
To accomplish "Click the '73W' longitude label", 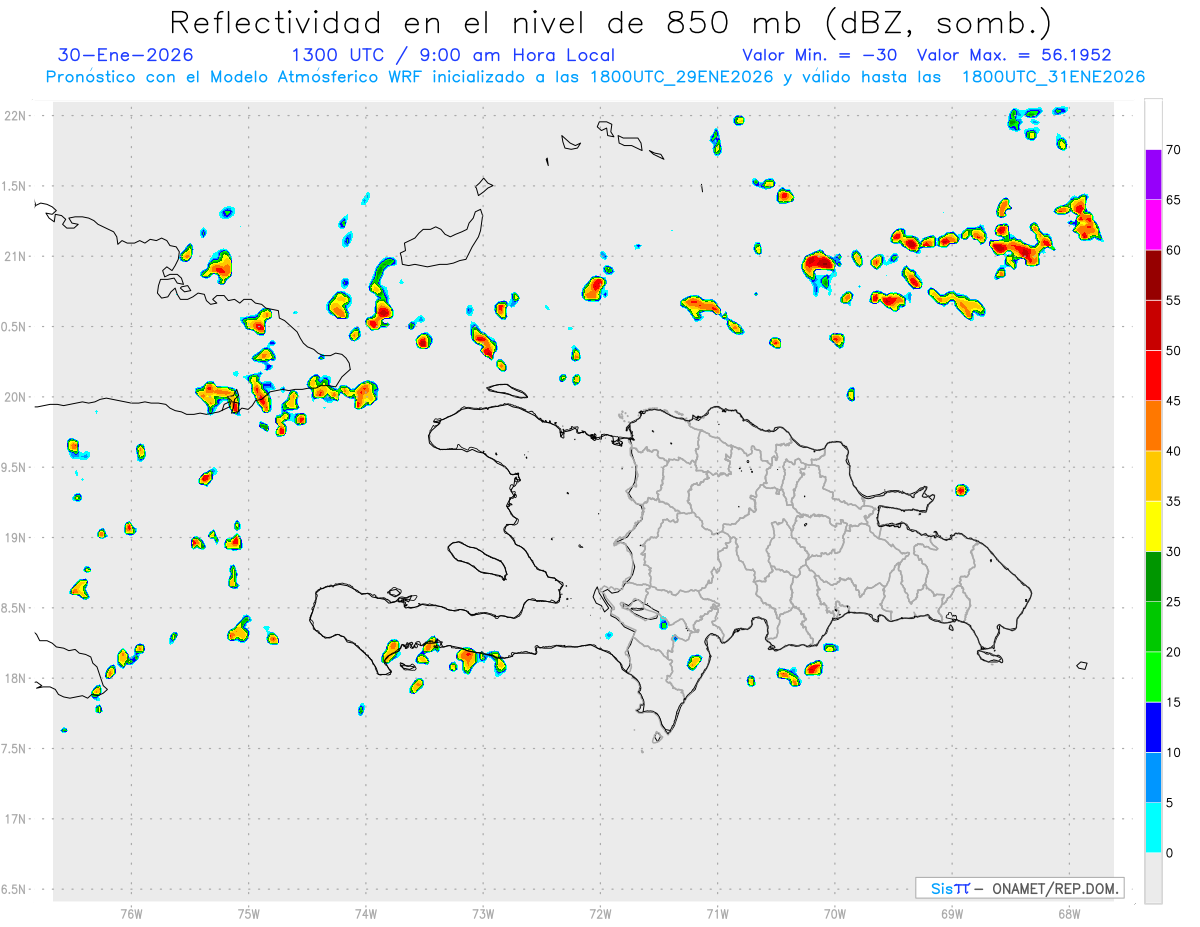I will (483, 913).
